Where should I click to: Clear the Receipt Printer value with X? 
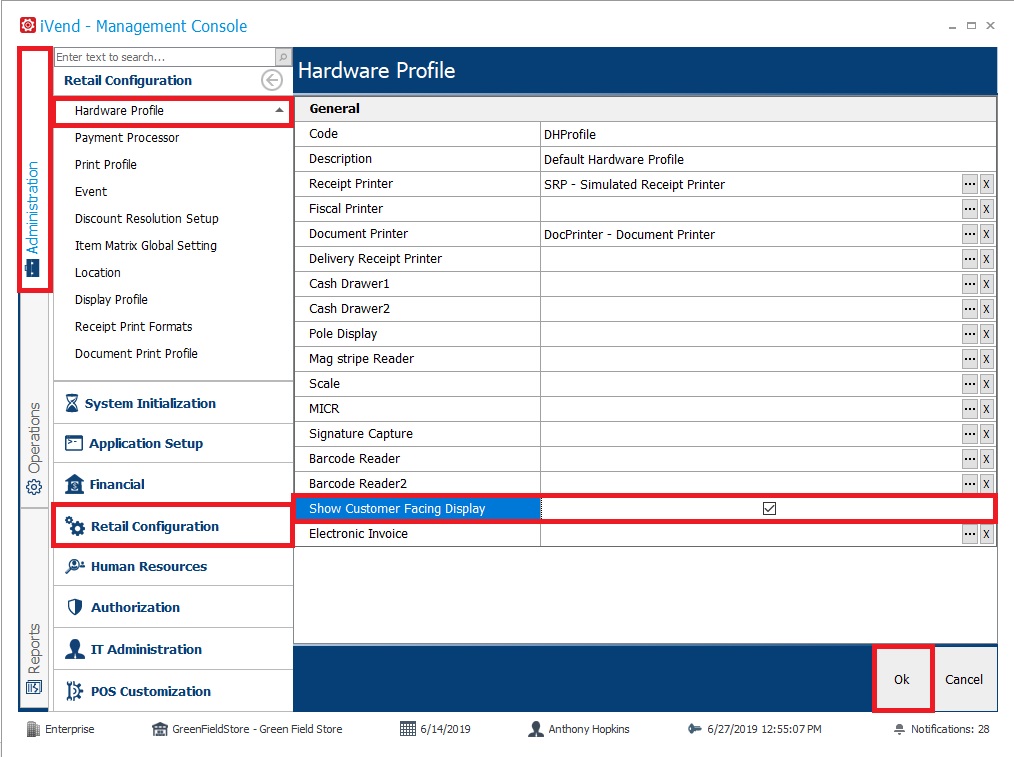[986, 184]
